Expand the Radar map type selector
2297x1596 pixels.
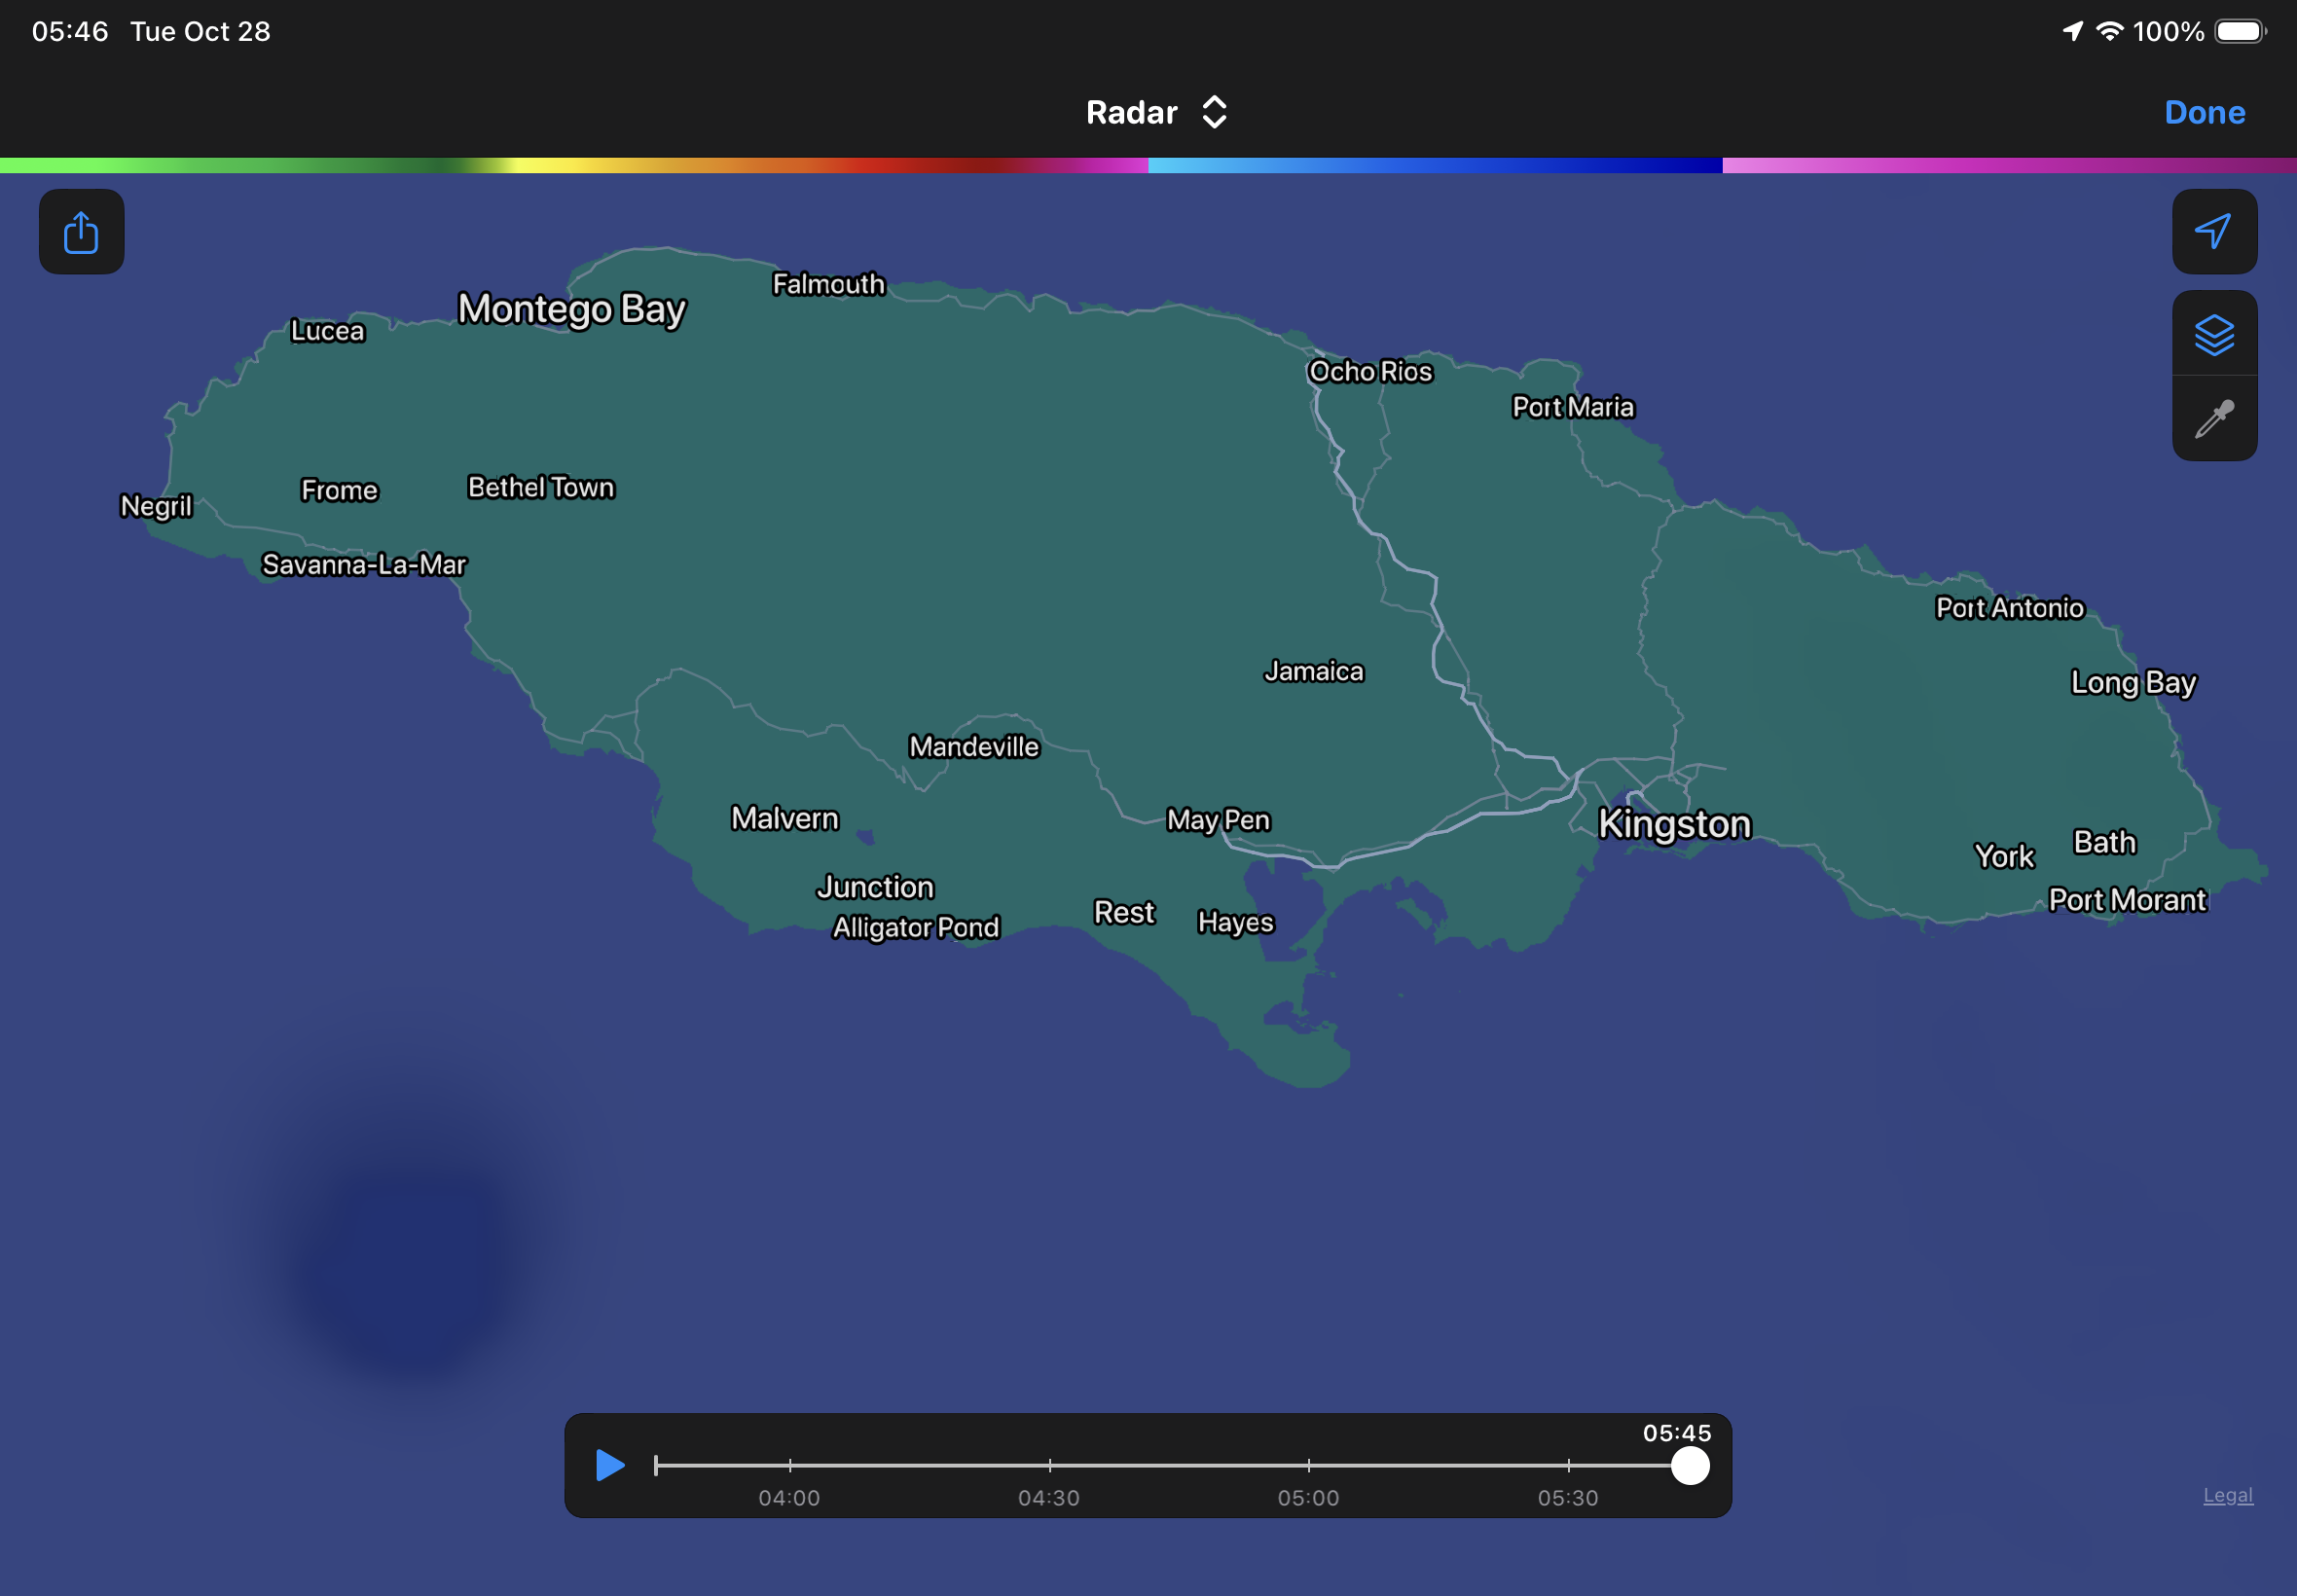point(1132,112)
